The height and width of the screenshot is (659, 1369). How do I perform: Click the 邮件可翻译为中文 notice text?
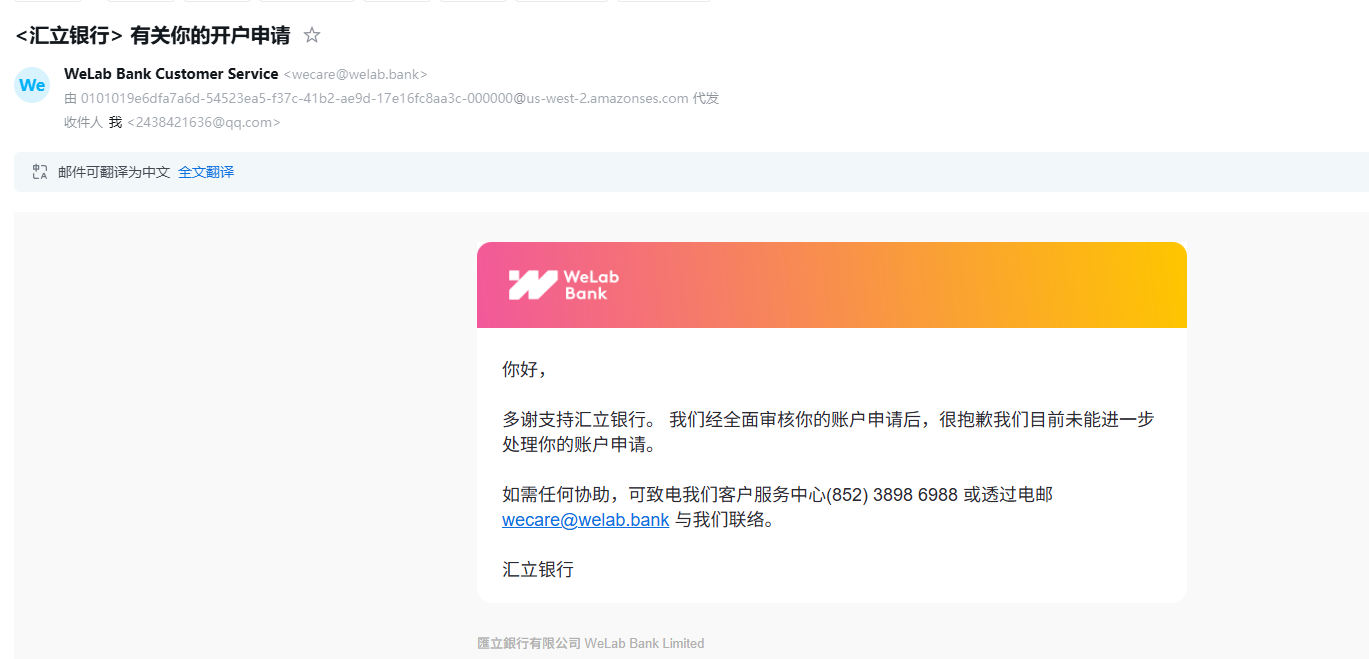click(114, 172)
